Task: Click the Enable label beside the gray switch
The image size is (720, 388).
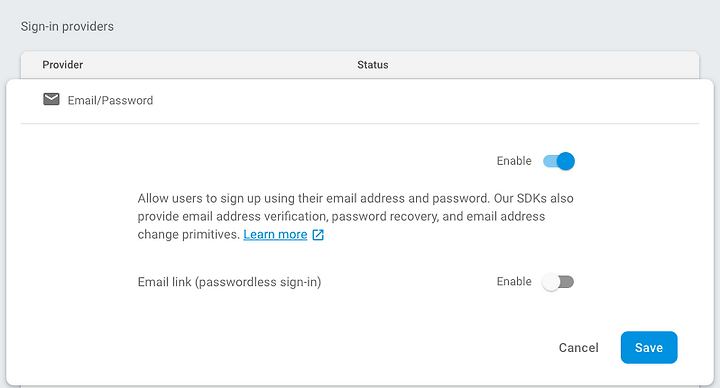Action: click(514, 281)
